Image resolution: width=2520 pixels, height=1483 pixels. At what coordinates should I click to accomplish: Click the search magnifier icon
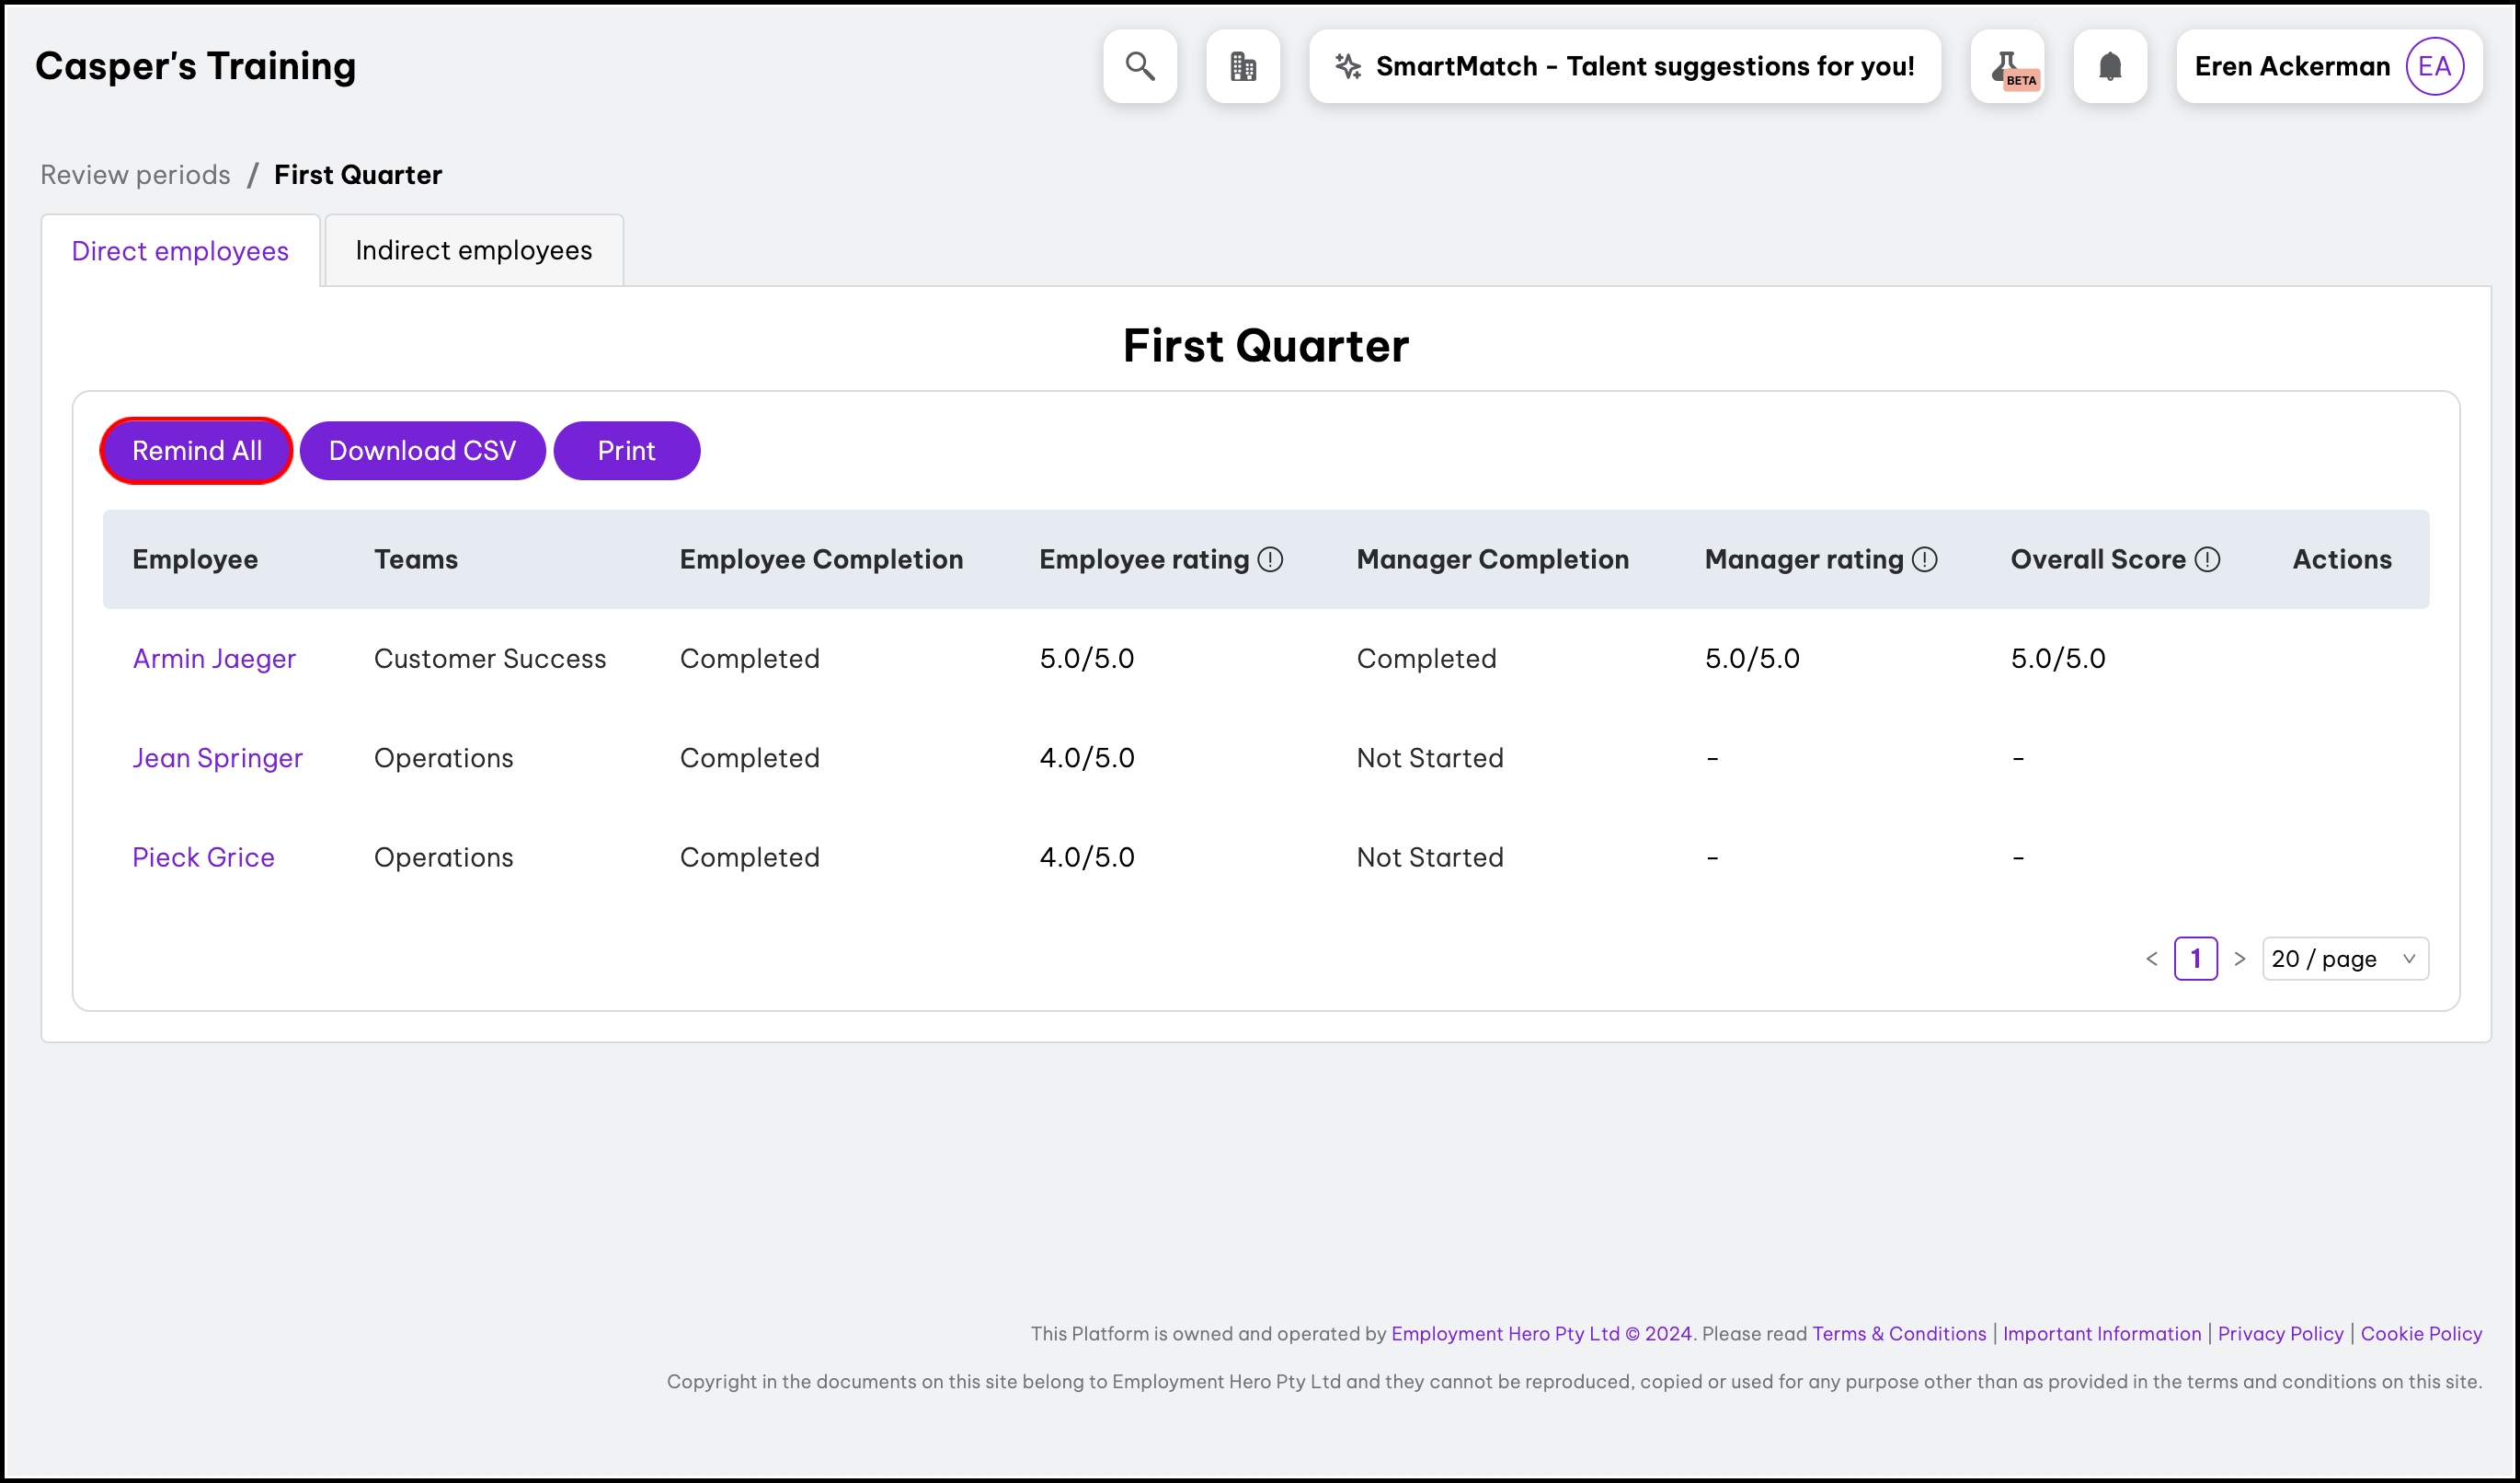pyautogui.click(x=1140, y=66)
